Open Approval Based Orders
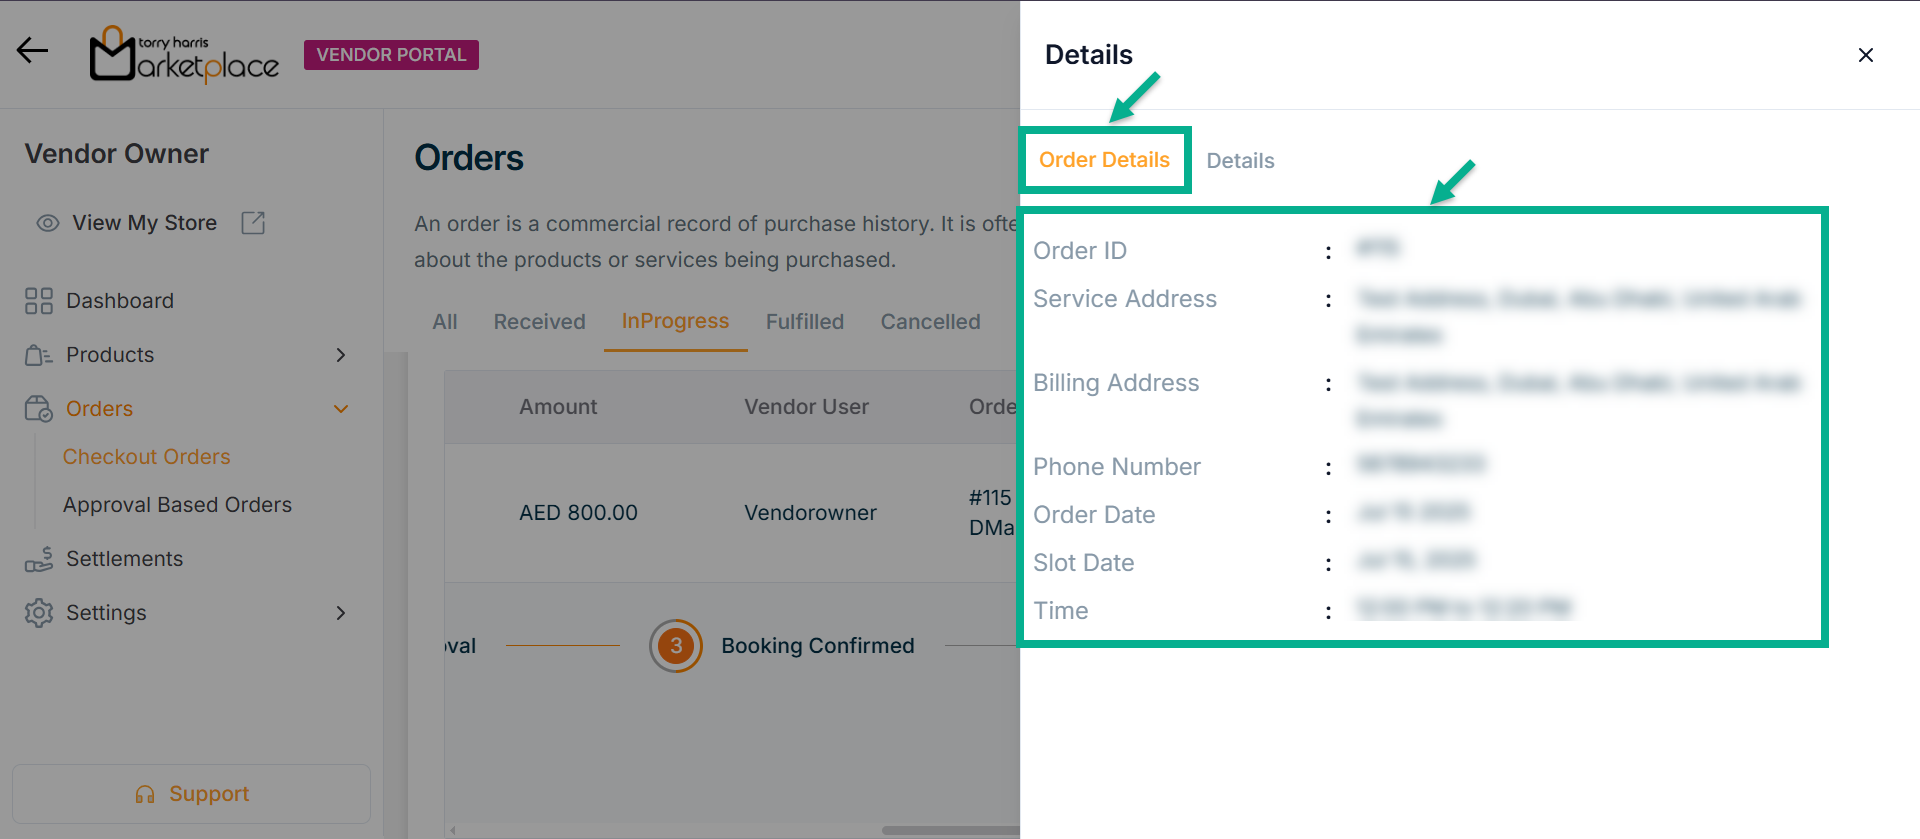1920x839 pixels. (x=177, y=505)
